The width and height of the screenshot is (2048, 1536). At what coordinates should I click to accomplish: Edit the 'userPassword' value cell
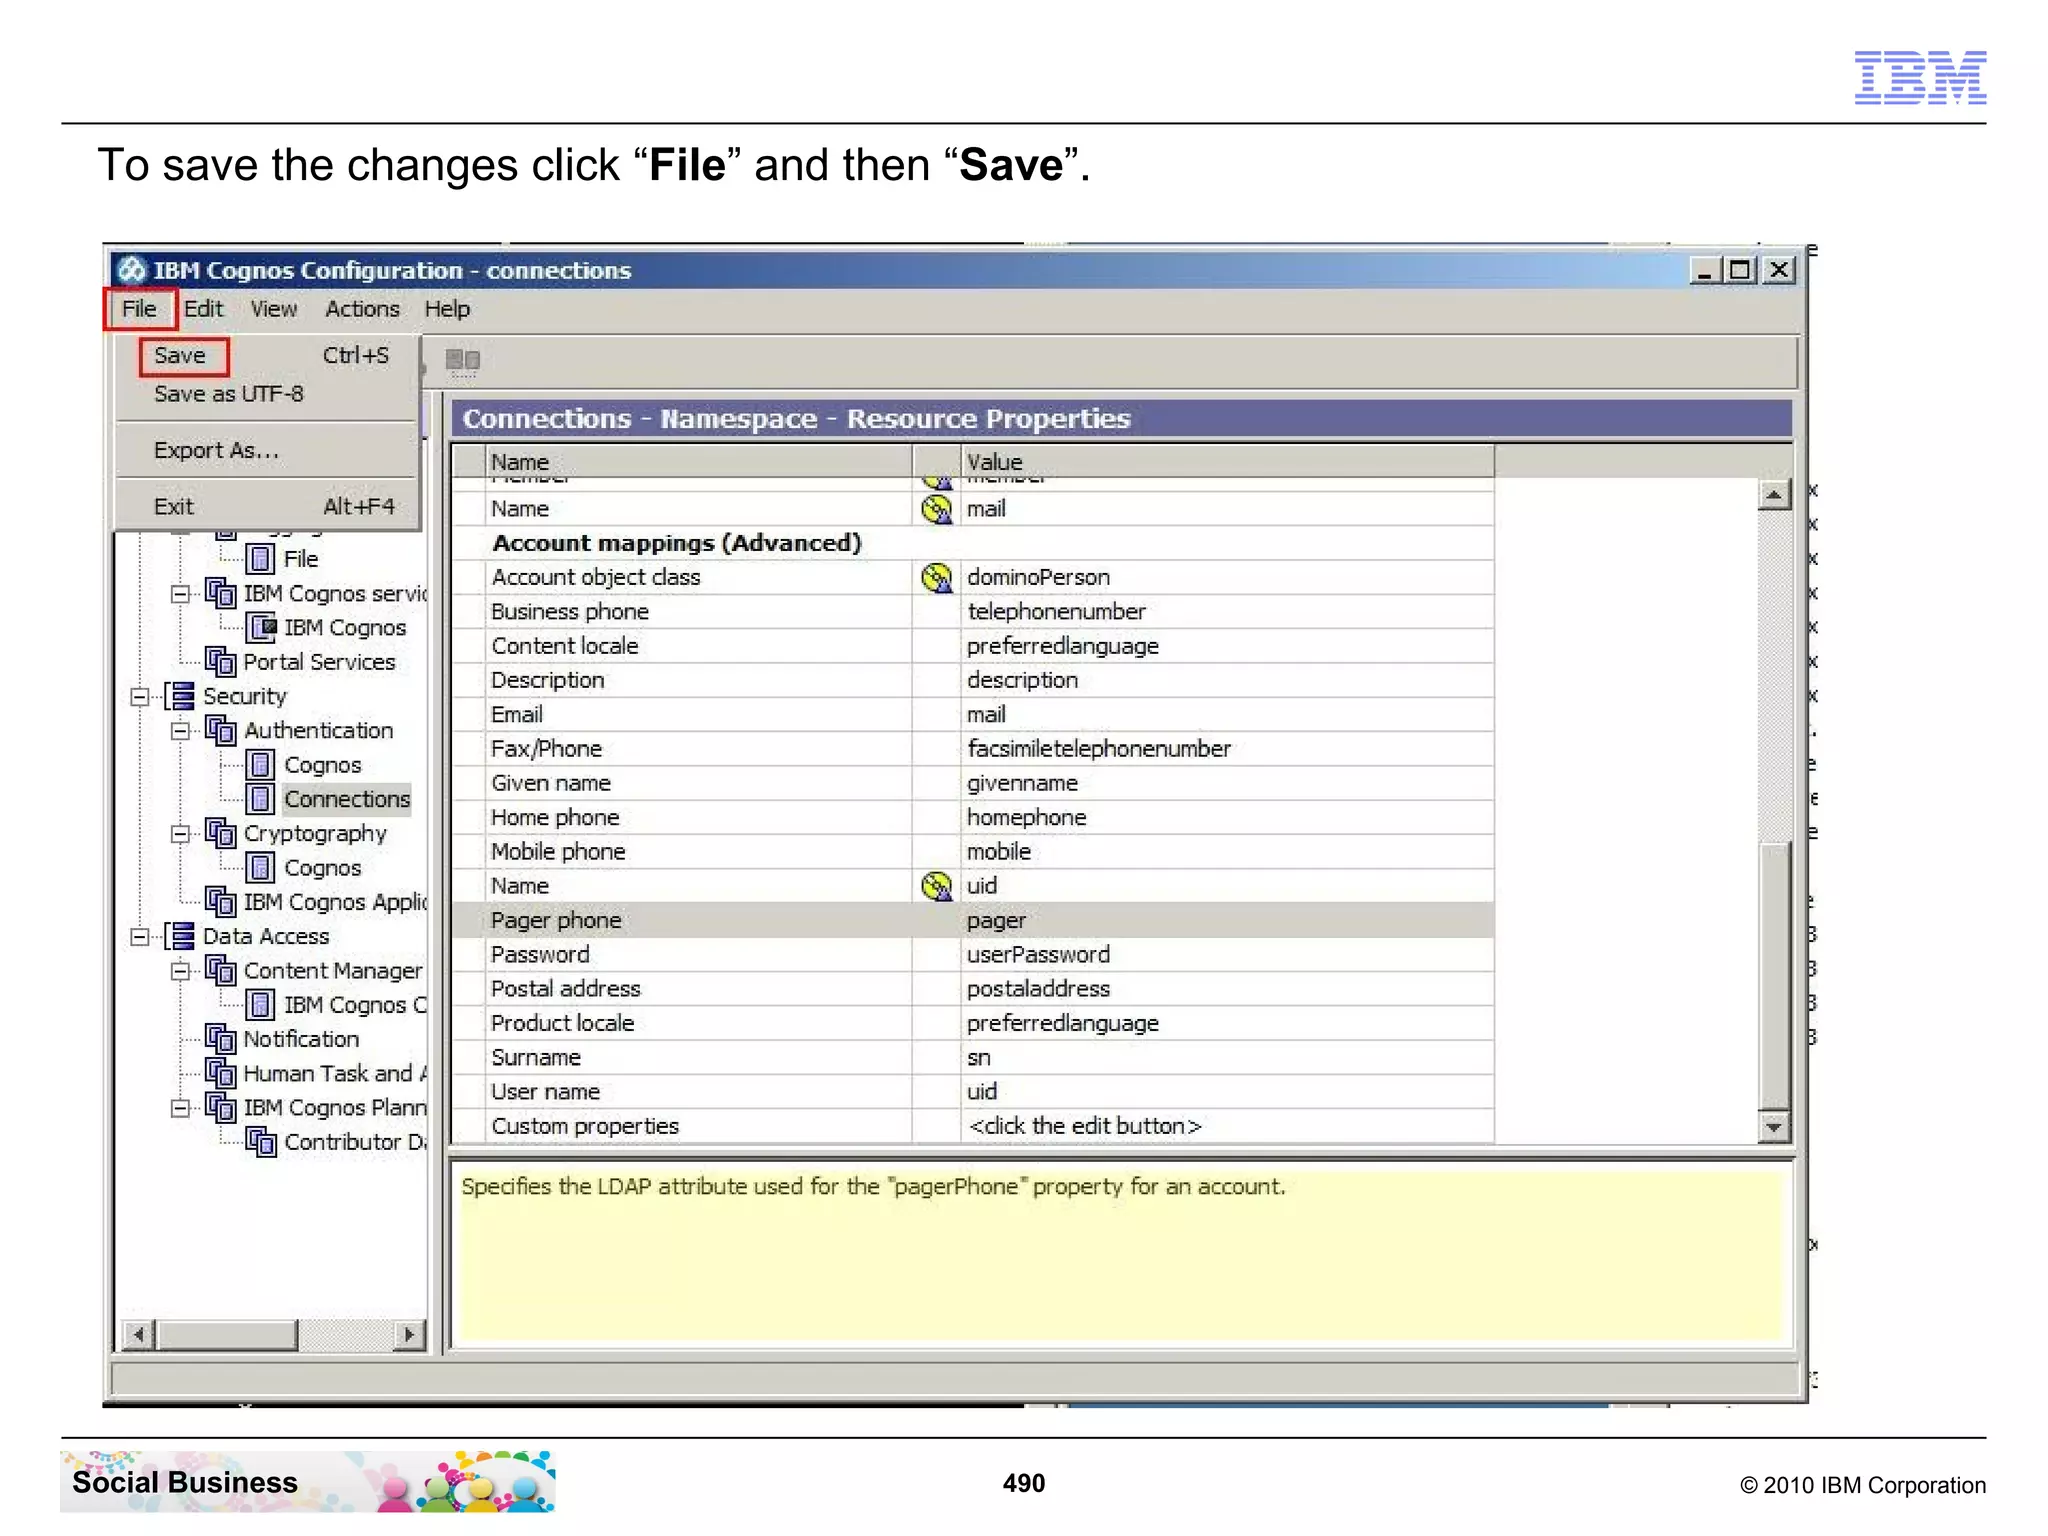point(1227,955)
